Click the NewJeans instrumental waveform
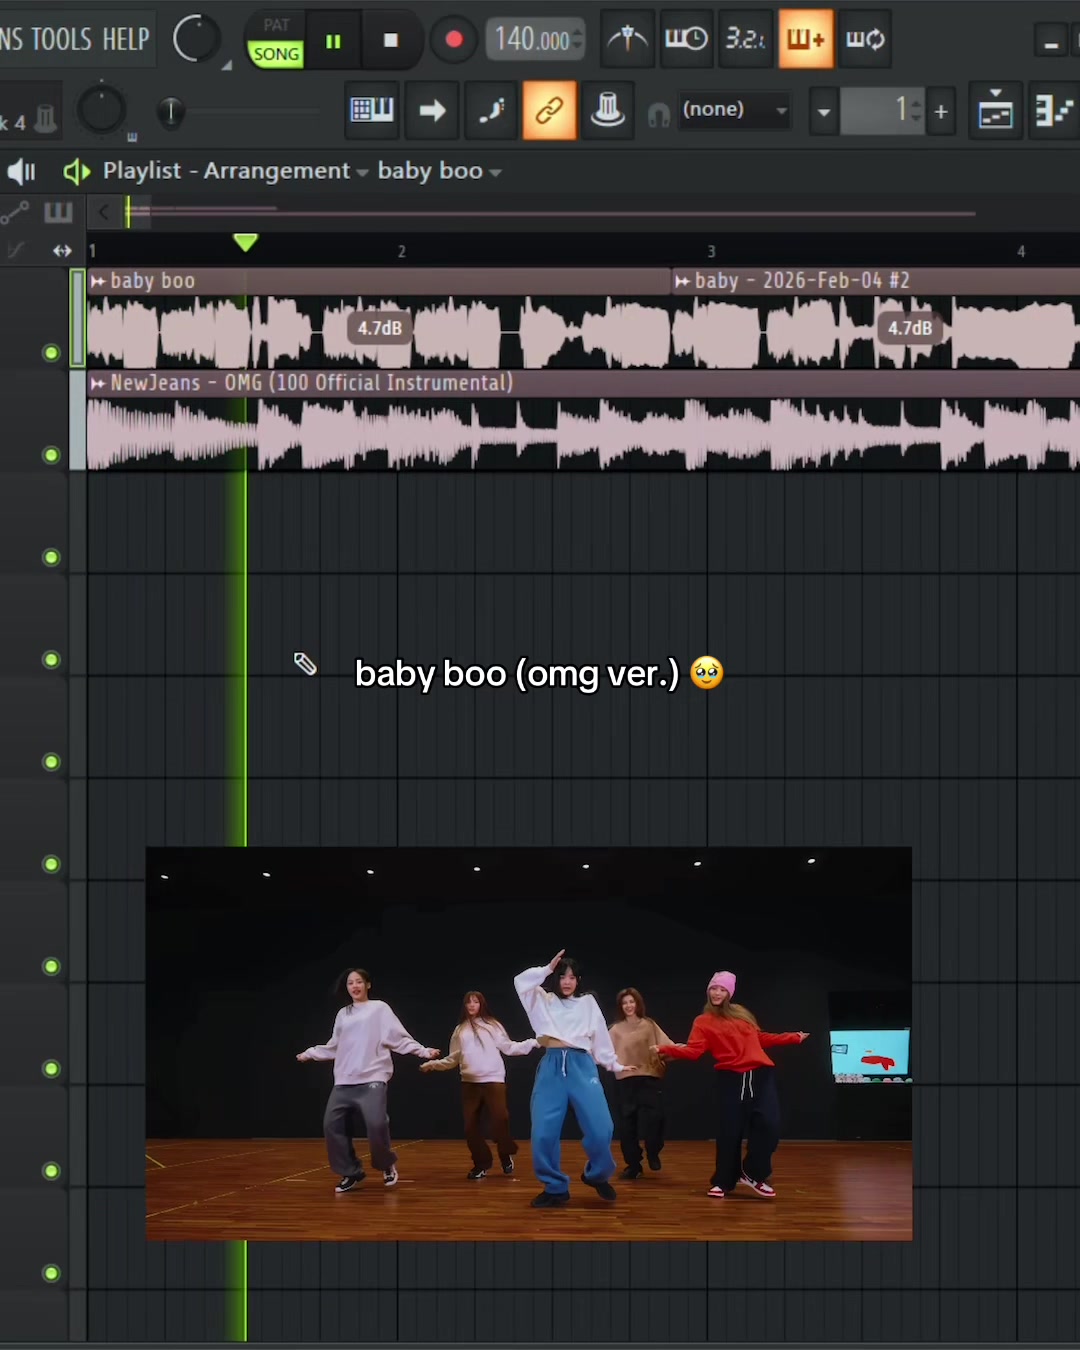The width and height of the screenshot is (1080, 1350). 583,433
